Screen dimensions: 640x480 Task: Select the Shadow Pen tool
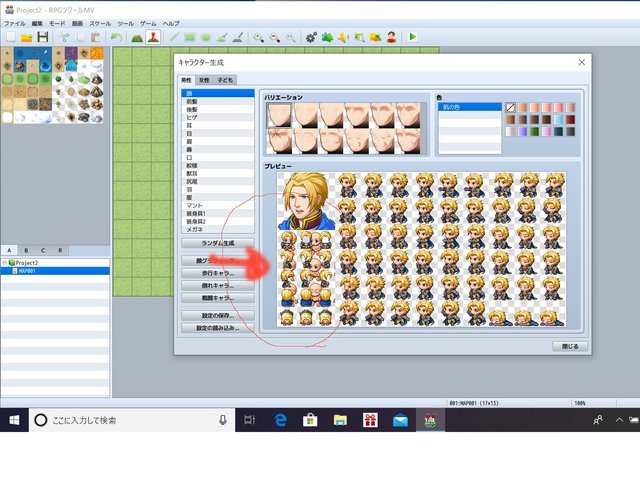238,38
